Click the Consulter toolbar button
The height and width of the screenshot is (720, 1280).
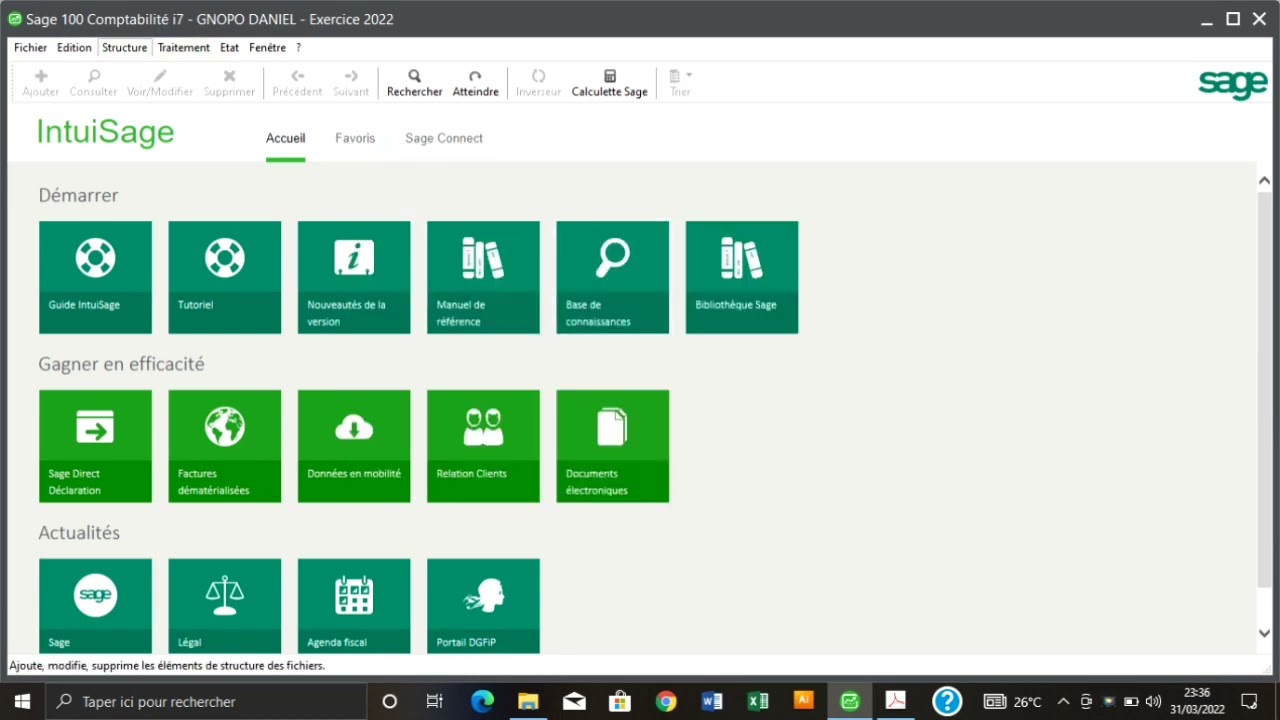[93, 83]
